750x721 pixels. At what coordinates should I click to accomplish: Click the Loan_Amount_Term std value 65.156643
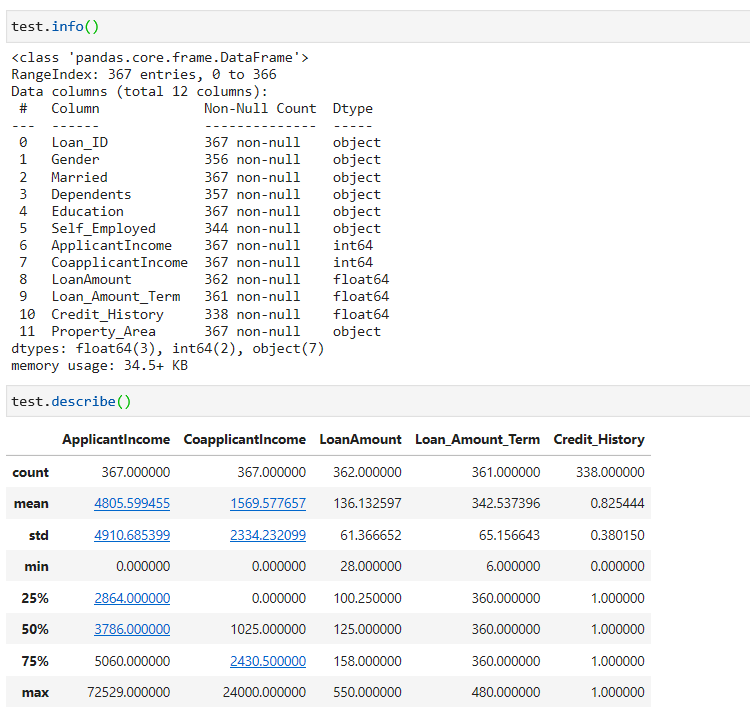(x=509, y=535)
